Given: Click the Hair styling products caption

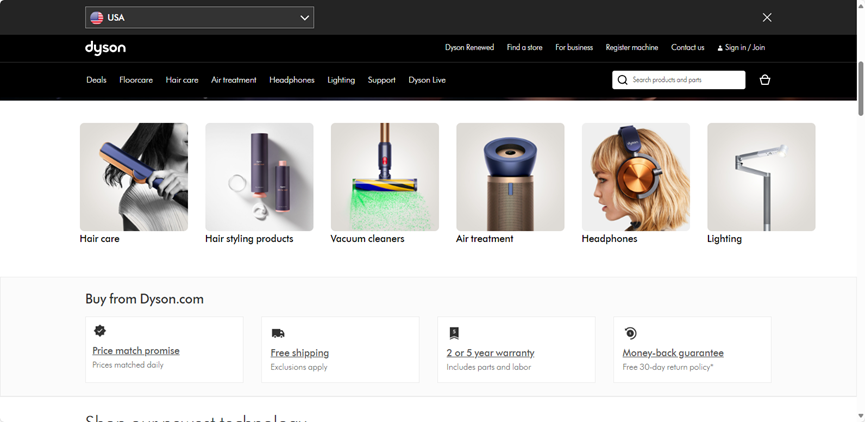Looking at the screenshot, I should pyautogui.click(x=249, y=239).
